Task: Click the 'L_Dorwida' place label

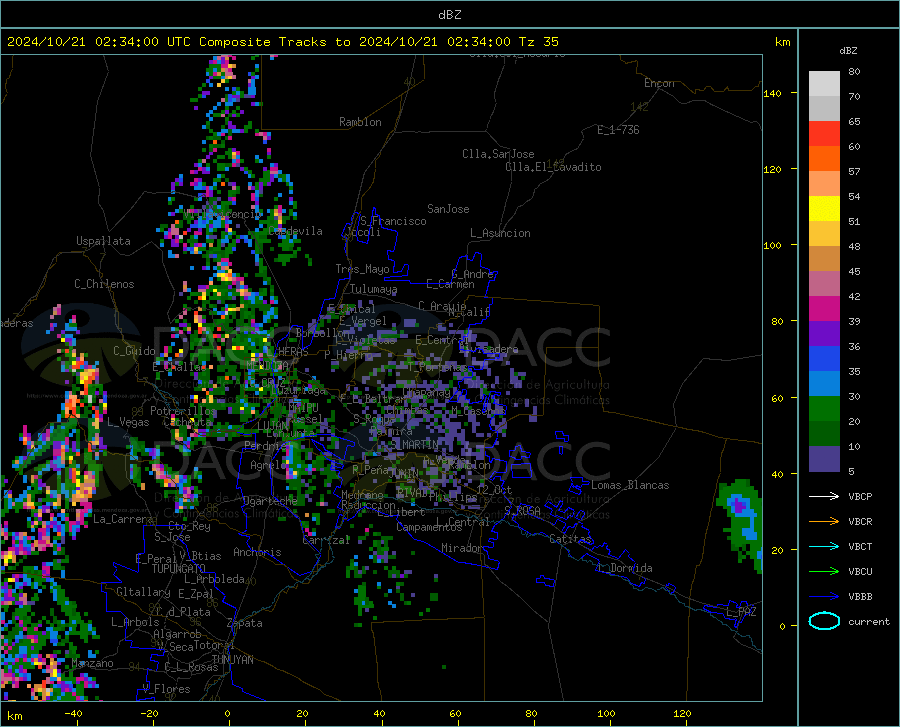Action: (624, 568)
